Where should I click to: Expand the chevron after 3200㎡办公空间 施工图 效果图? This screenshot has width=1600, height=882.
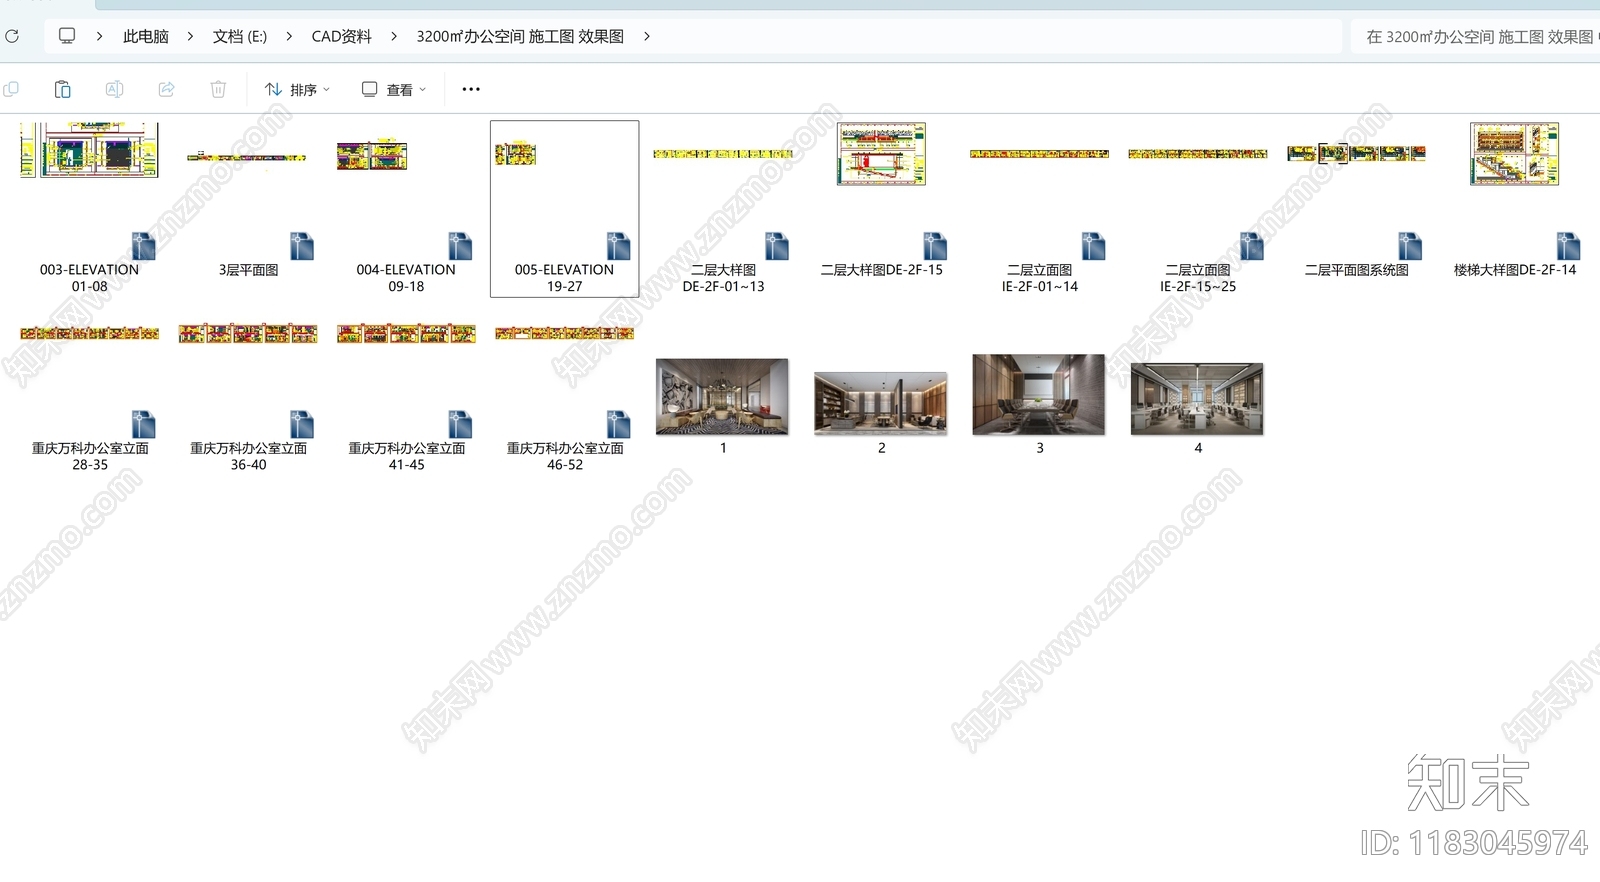pos(647,36)
